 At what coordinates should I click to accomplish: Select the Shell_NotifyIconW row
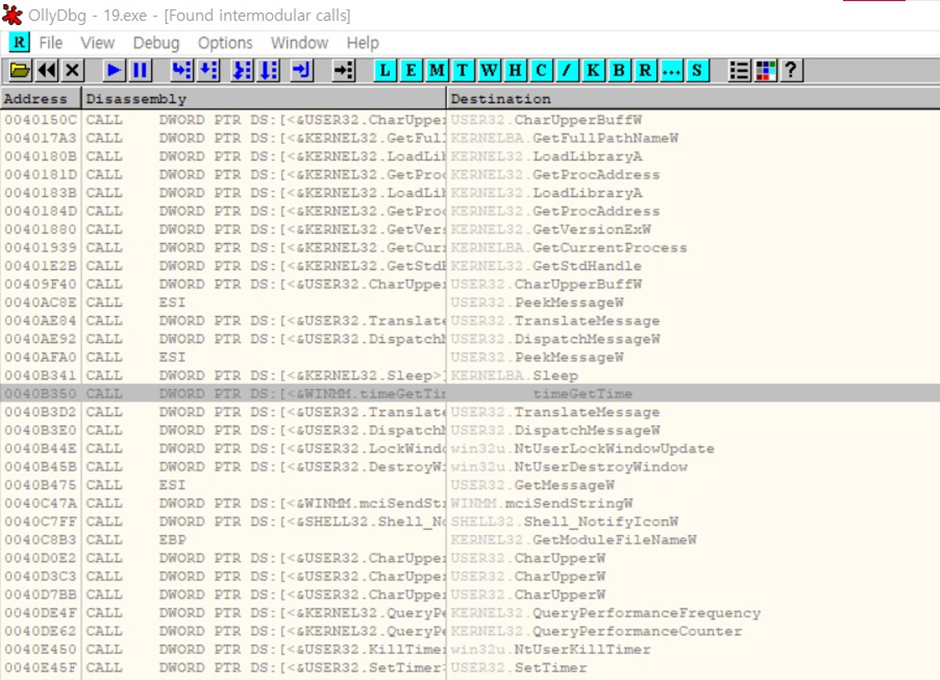coord(470,521)
